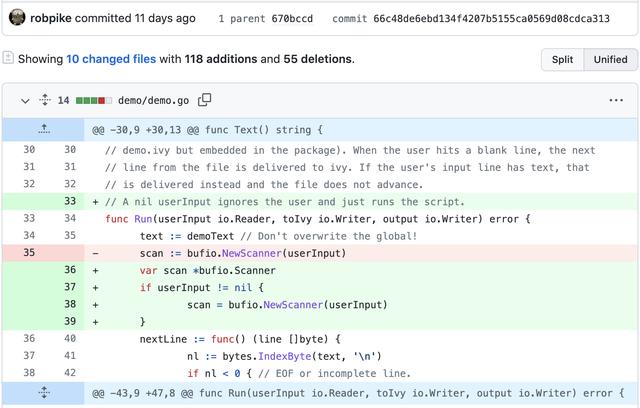Screen dimensions: 640x408
Task: Click the deleted line number 35
Action: (28, 253)
